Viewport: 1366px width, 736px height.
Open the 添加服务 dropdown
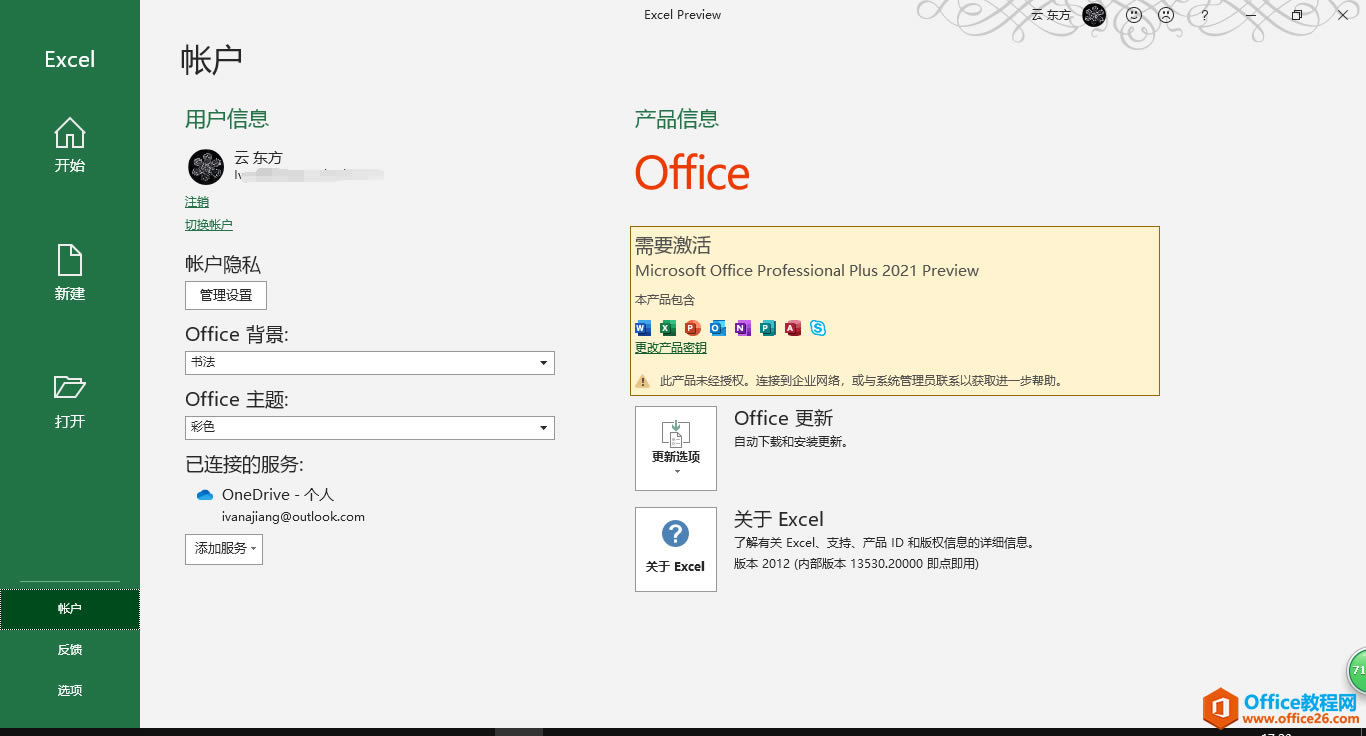pos(223,549)
